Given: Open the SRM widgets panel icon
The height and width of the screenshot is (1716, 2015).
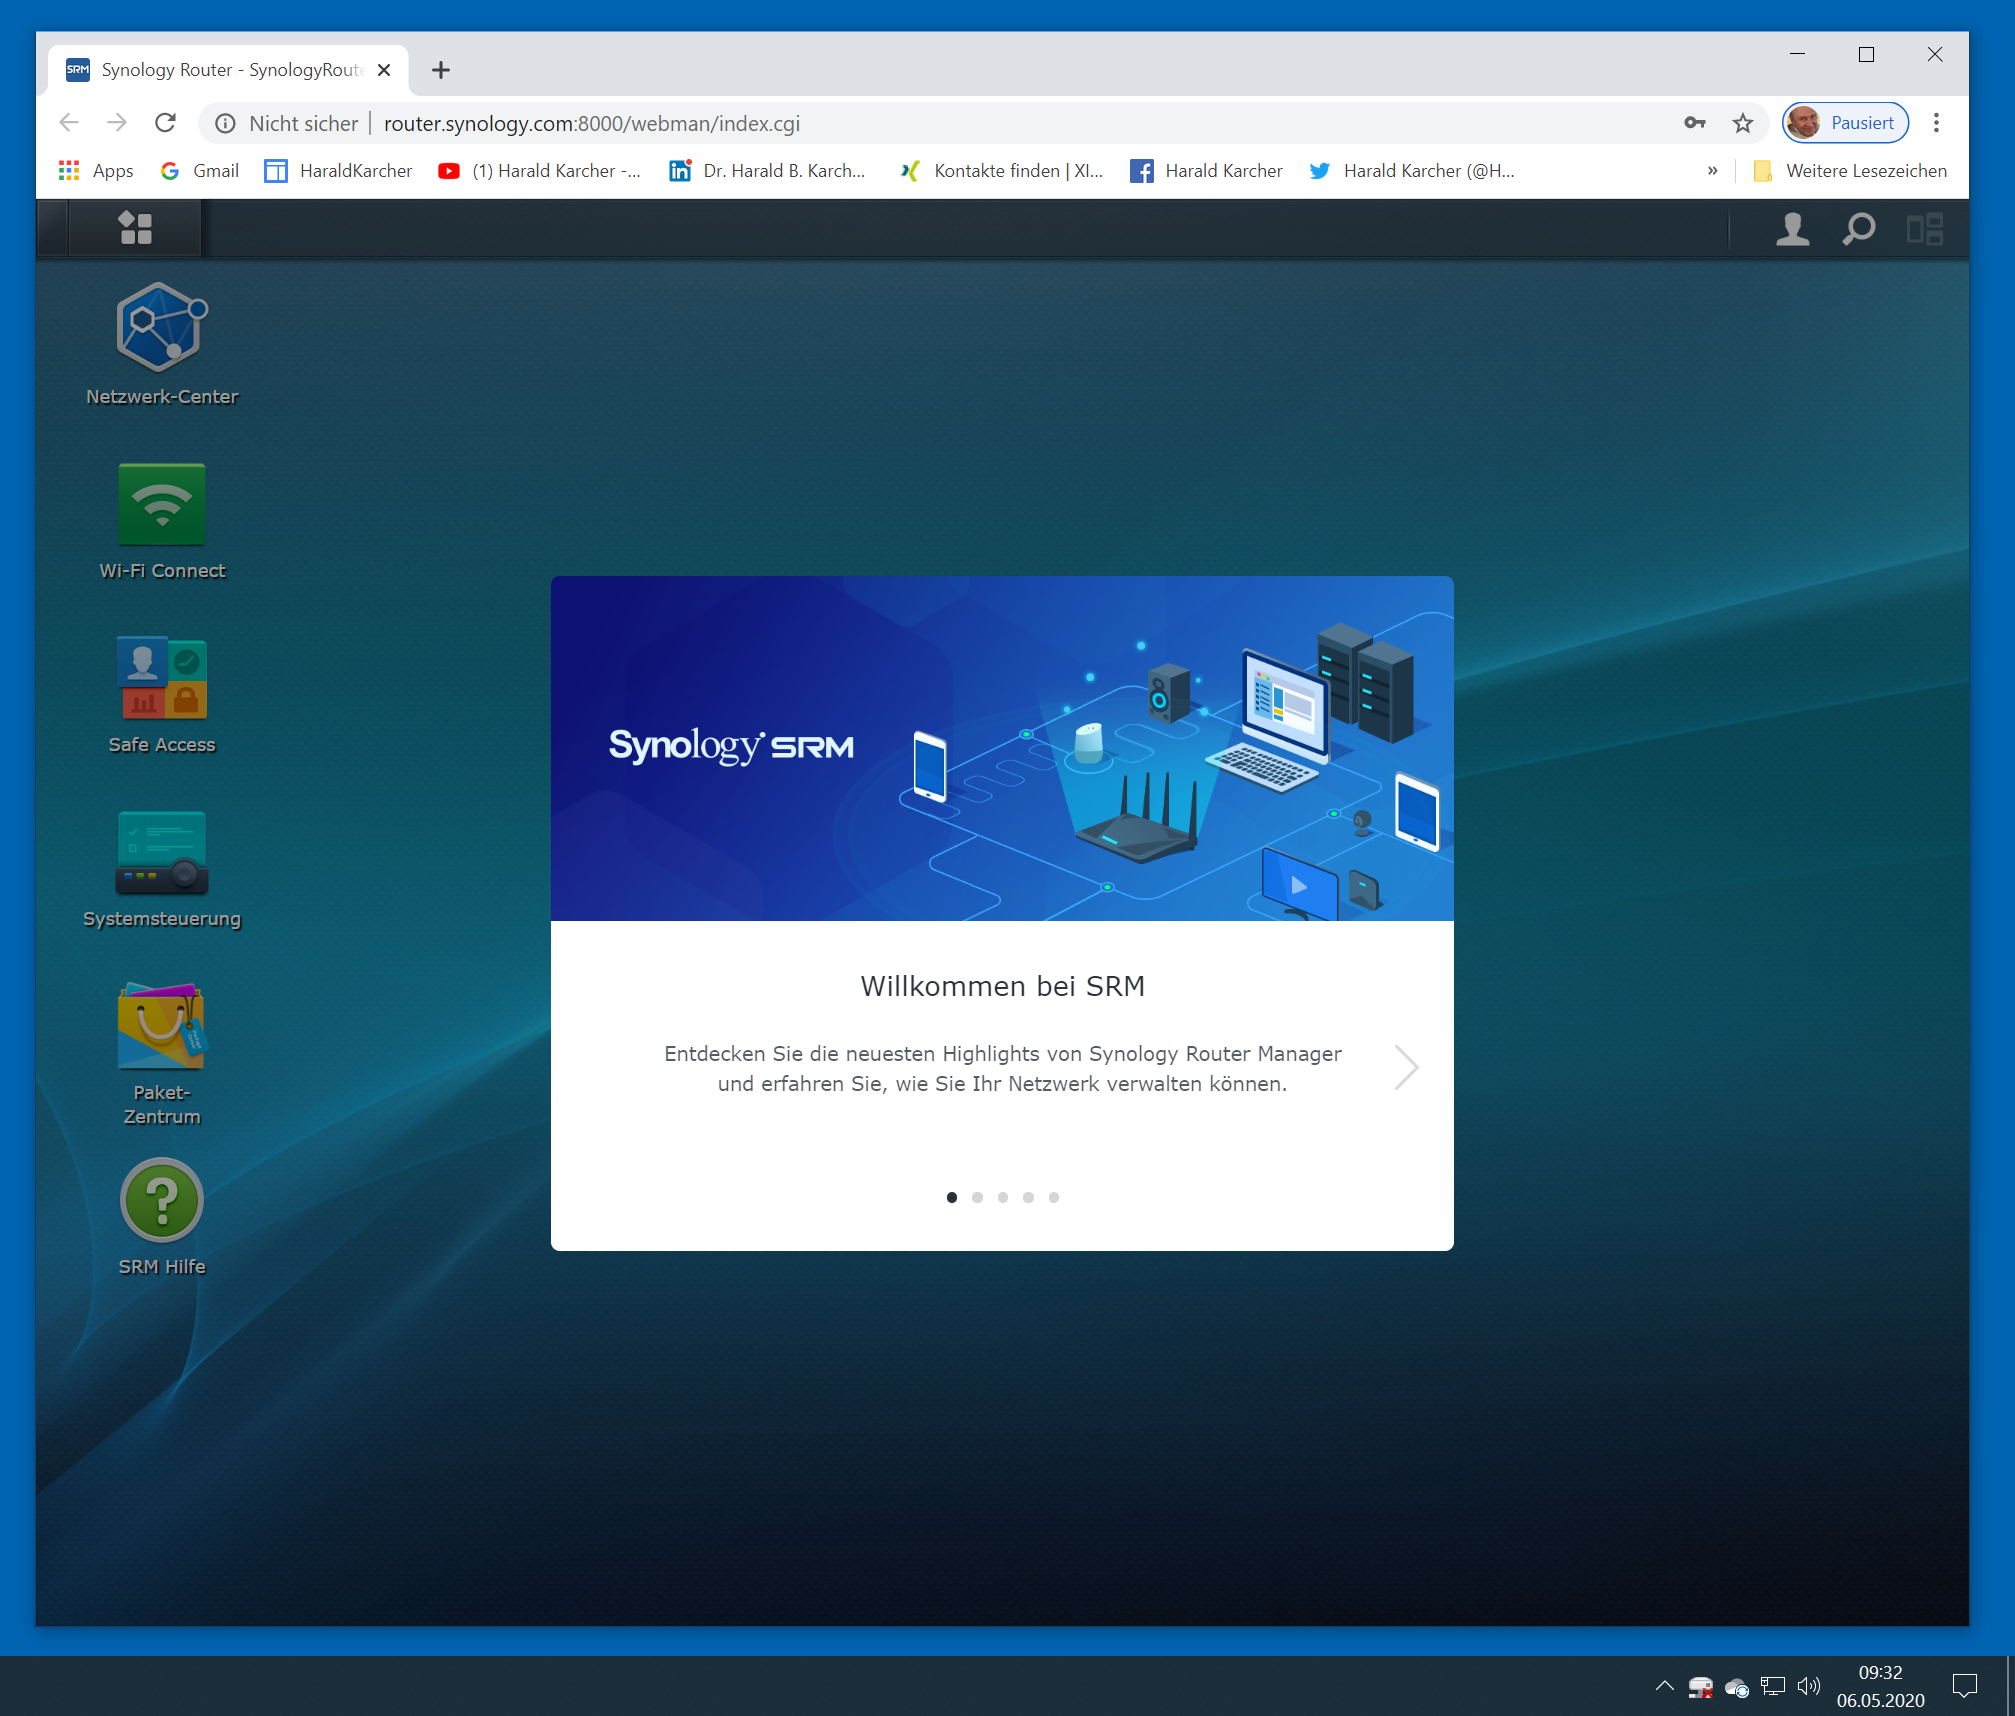Looking at the screenshot, I should [x=1924, y=229].
